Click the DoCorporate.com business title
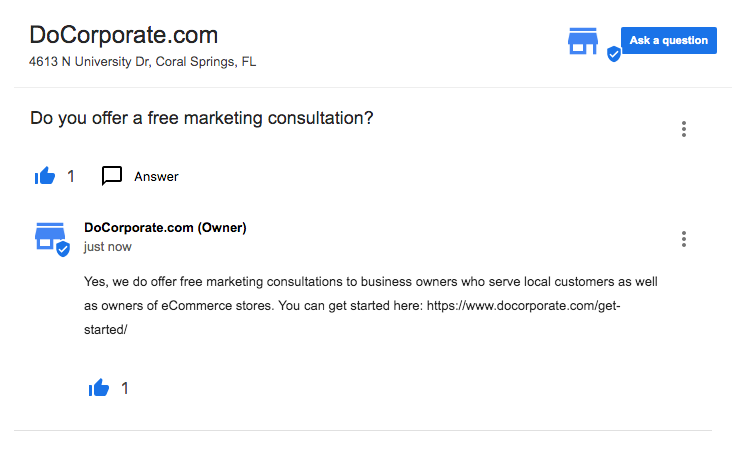The width and height of the screenshot is (738, 451). pos(124,35)
